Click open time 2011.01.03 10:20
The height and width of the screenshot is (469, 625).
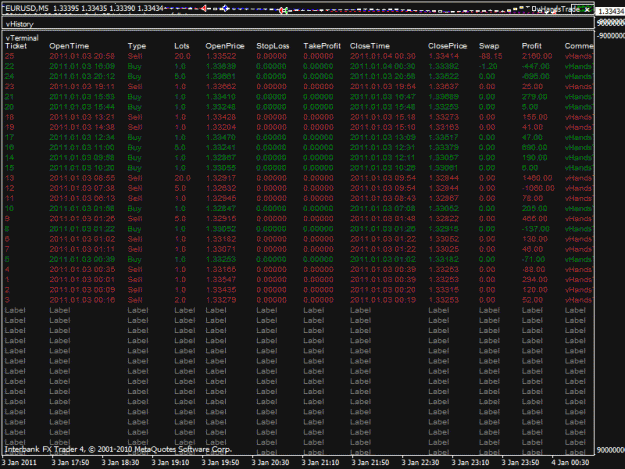(82, 168)
